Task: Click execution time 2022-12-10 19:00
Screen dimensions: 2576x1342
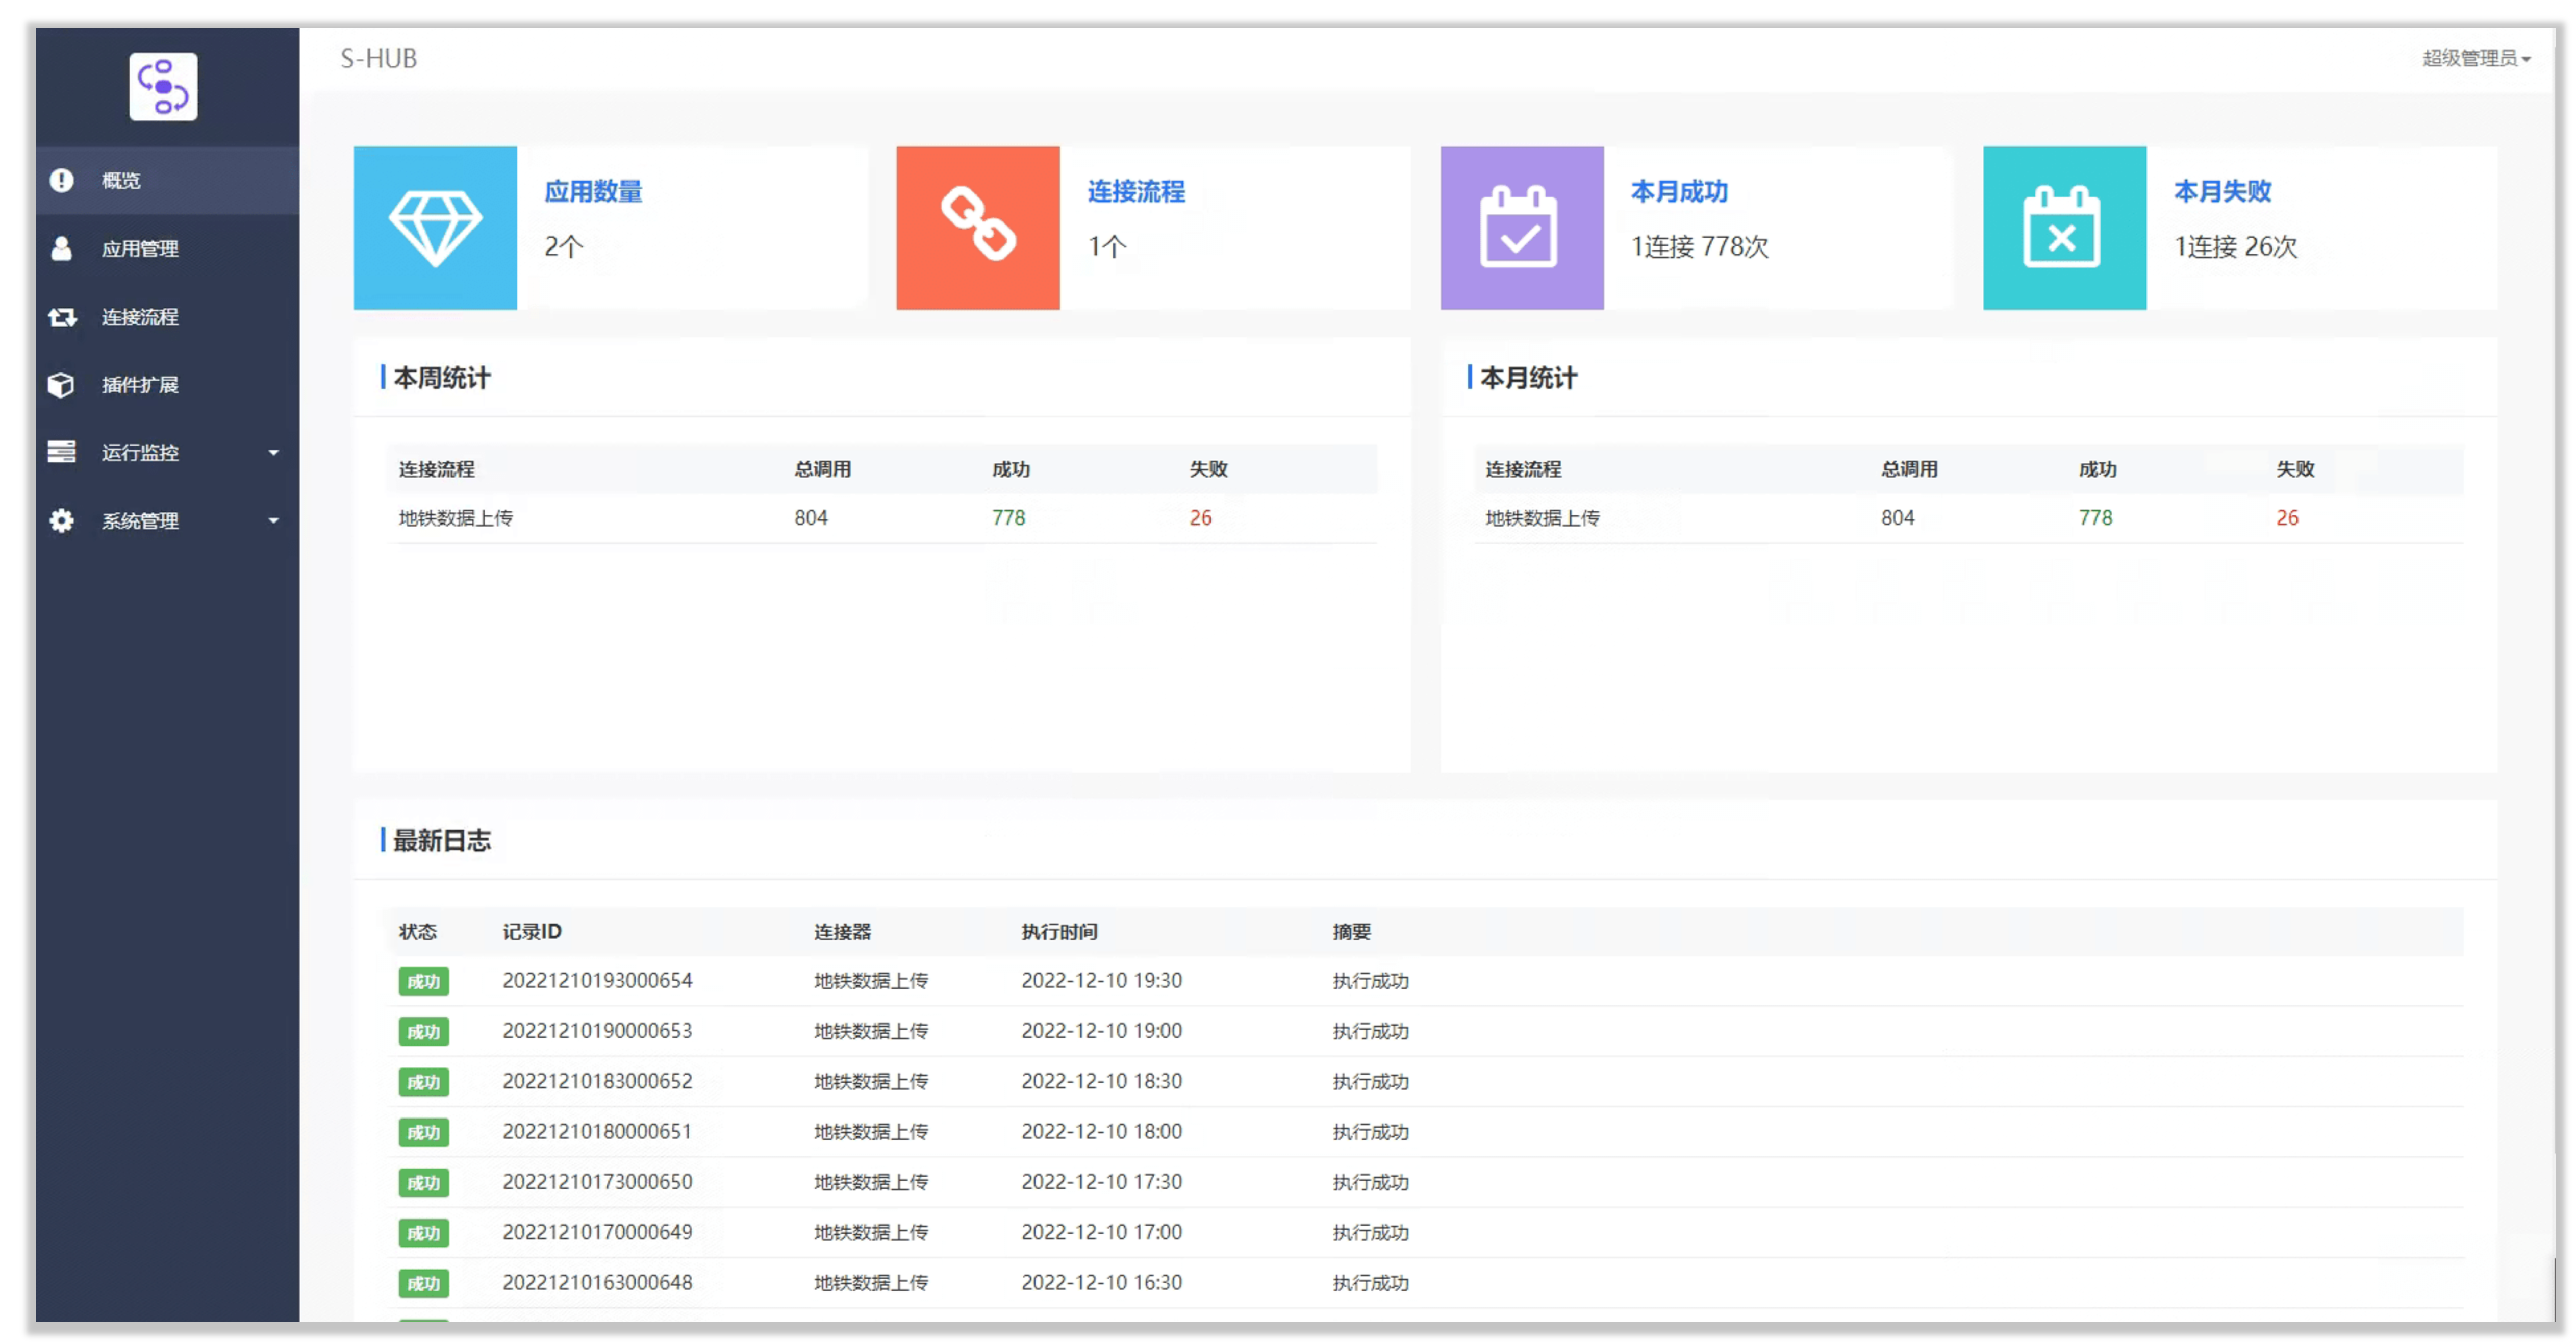Action: pyautogui.click(x=1102, y=1031)
